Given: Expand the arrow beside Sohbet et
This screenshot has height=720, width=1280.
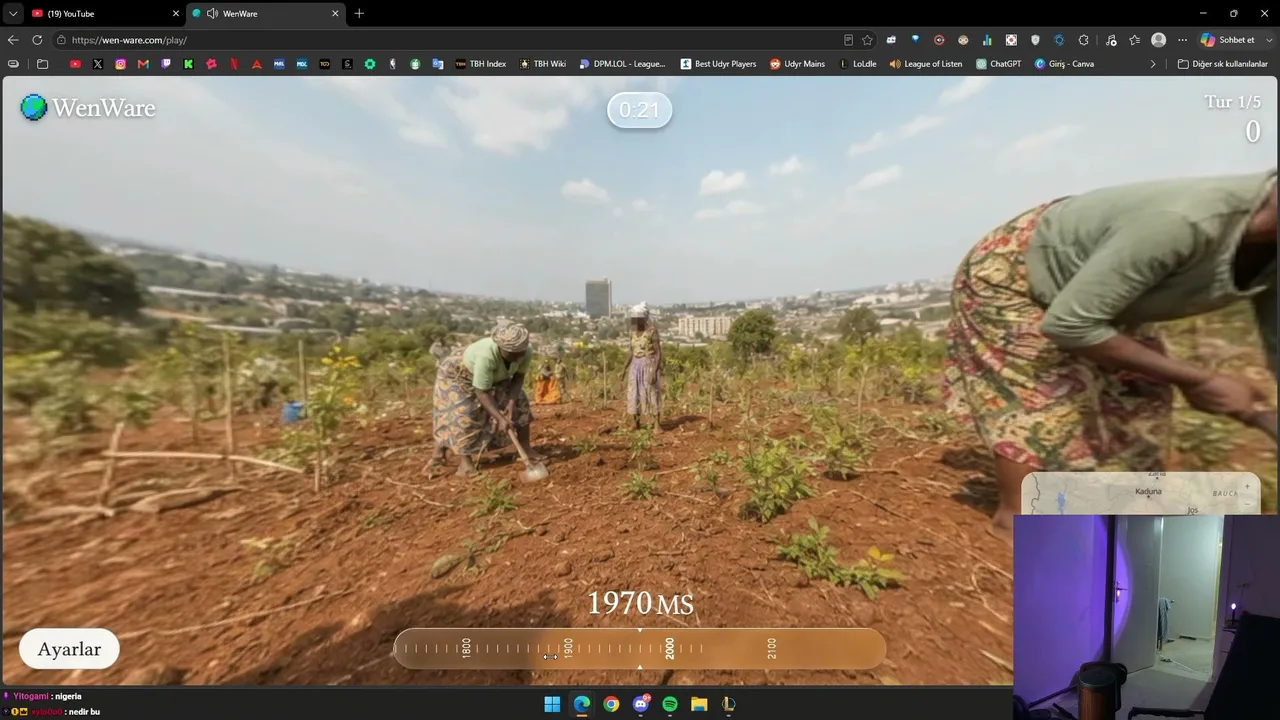Looking at the screenshot, I should coord(1267,40).
